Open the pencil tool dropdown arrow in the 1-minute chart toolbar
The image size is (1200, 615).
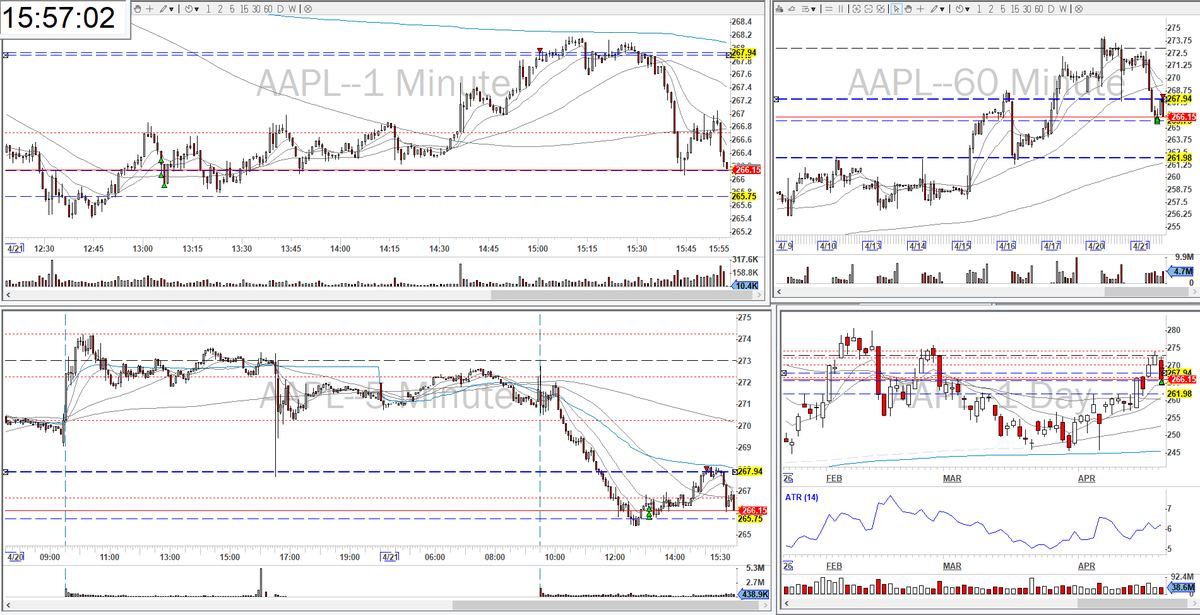[x=171, y=9]
